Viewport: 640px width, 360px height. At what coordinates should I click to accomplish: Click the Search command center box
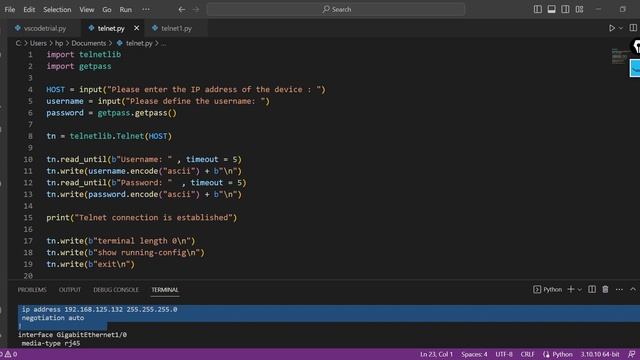pos(336,9)
